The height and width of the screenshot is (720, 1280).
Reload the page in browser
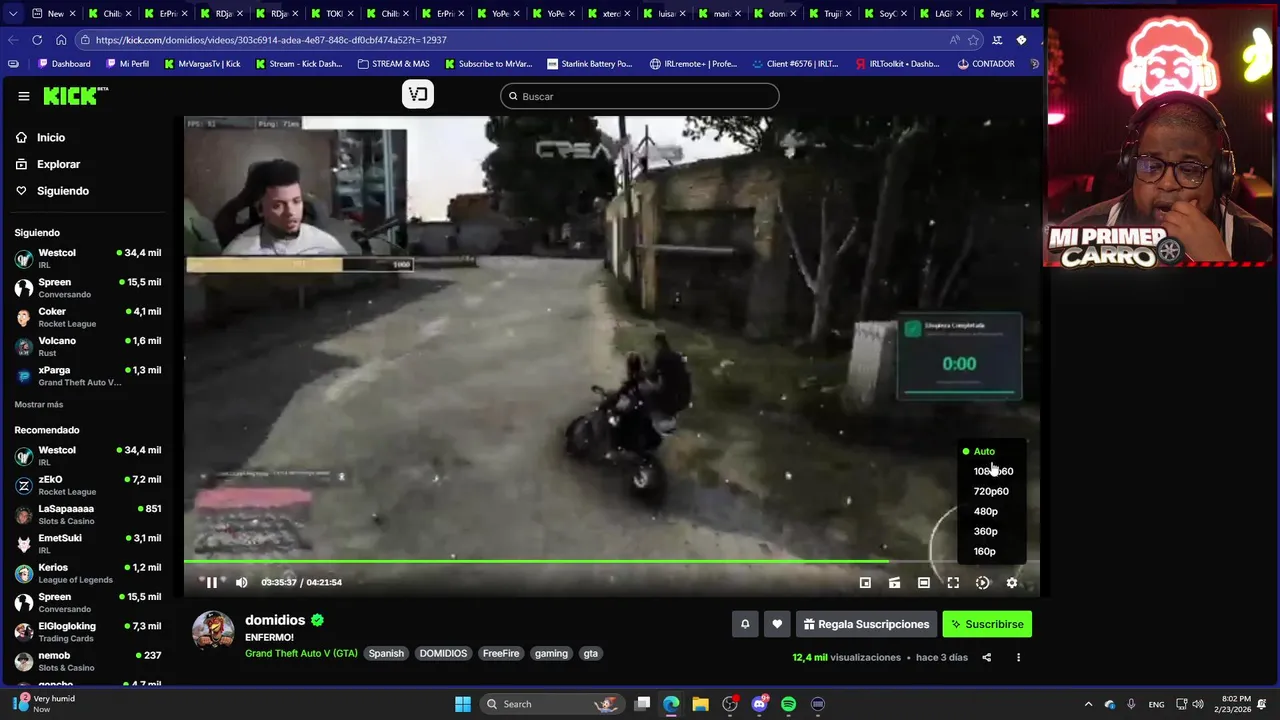point(37,40)
